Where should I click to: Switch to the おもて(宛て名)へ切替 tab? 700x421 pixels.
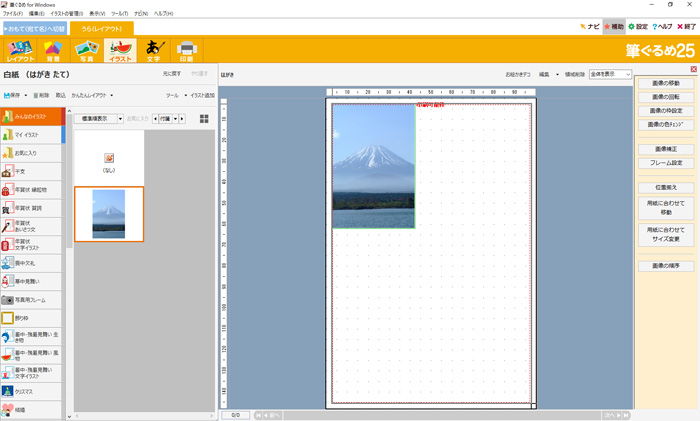(x=34, y=28)
